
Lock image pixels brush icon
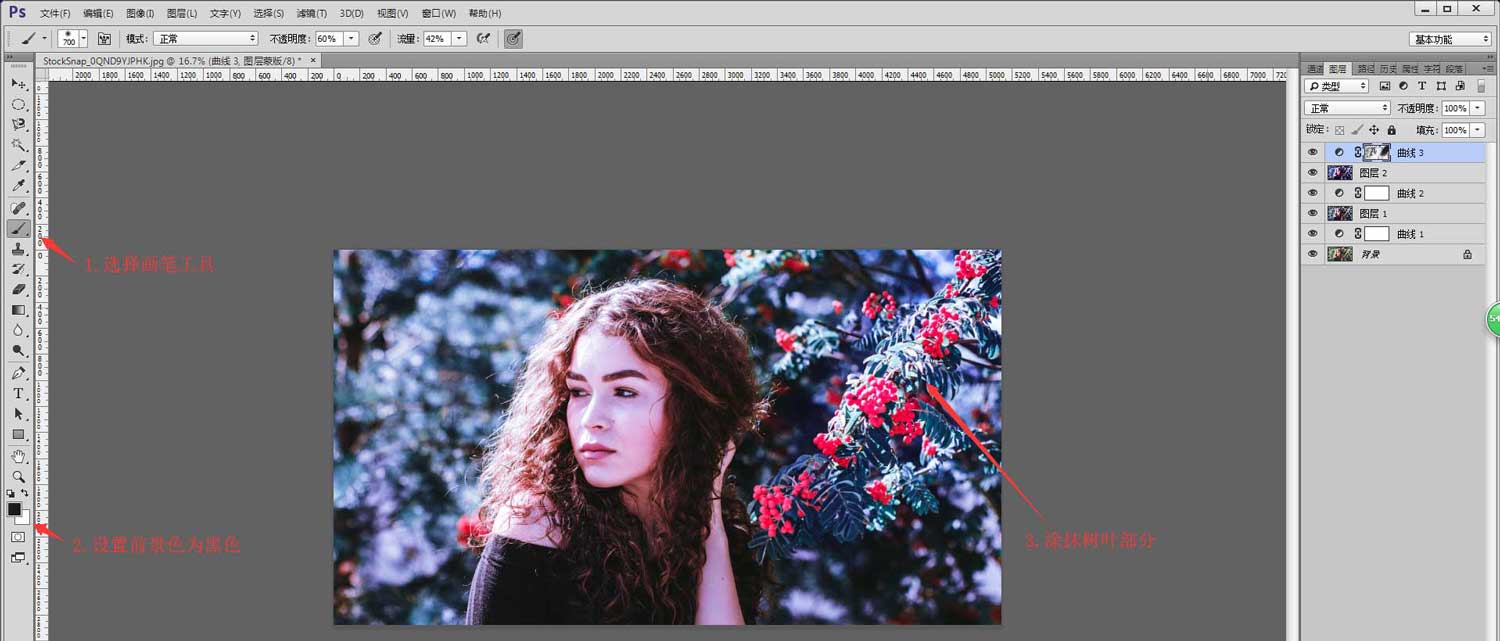pos(1357,130)
